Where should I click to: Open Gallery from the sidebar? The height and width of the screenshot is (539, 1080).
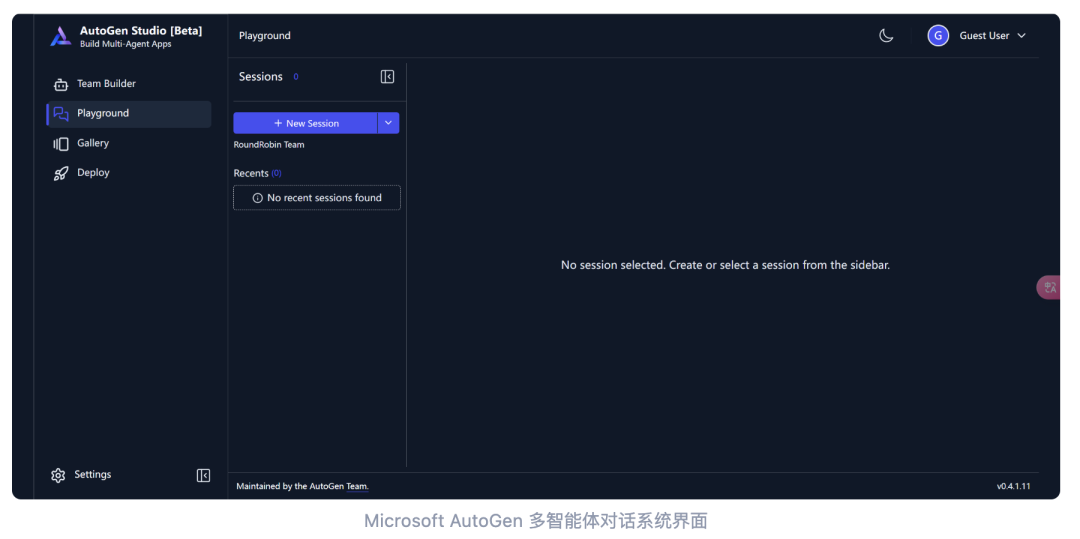[x=129, y=143]
